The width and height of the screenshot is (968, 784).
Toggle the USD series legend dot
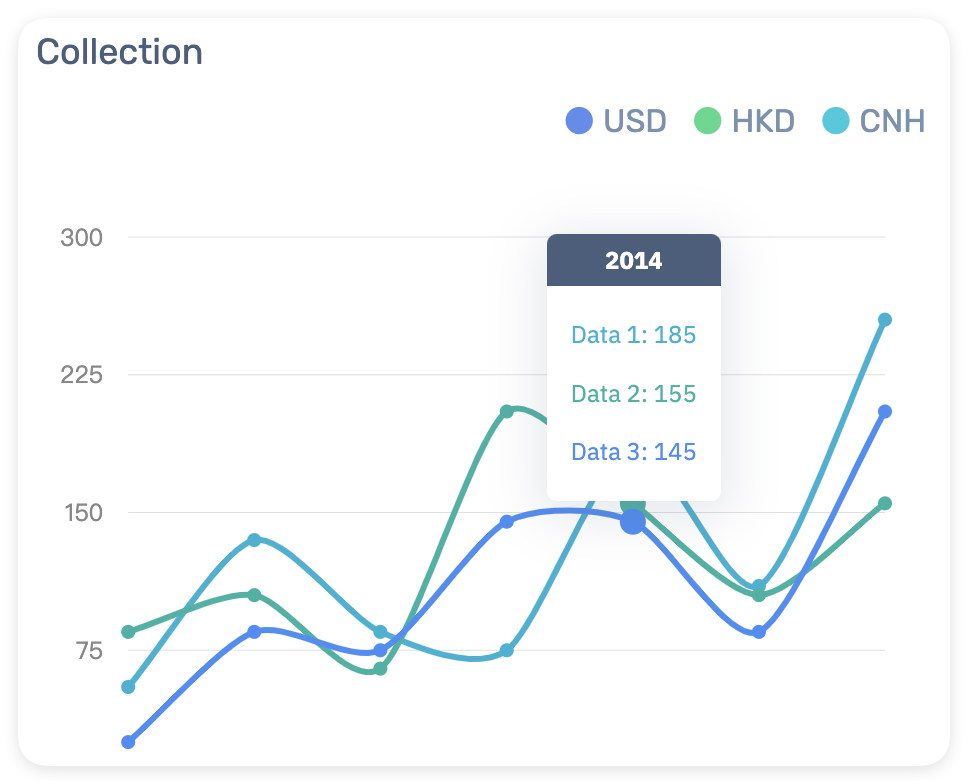pos(579,120)
